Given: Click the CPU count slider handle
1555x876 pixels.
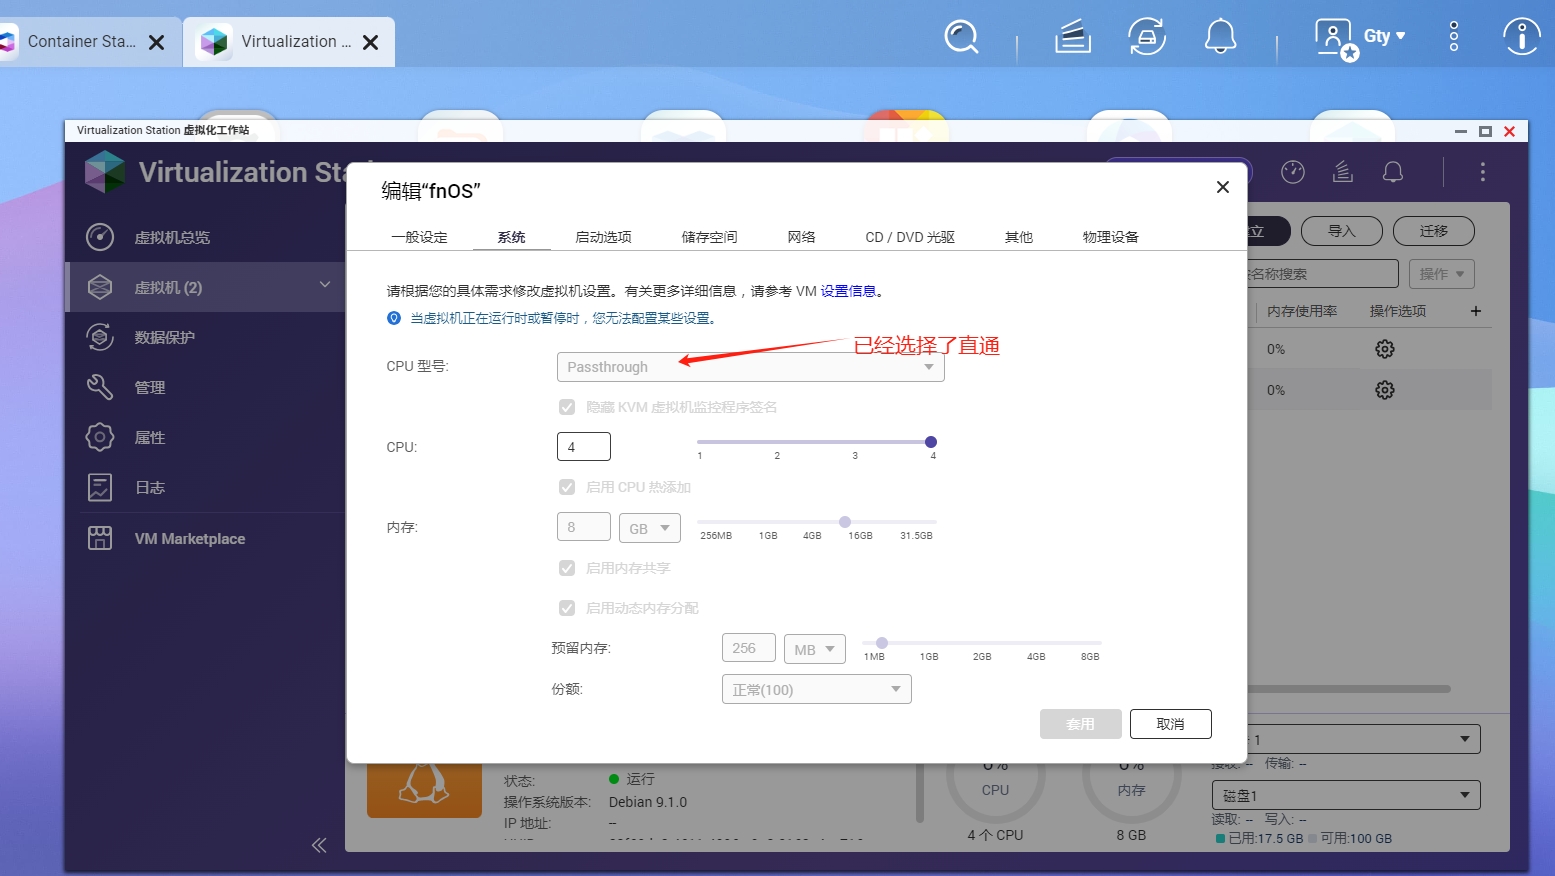Looking at the screenshot, I should (x=931, y=442).
